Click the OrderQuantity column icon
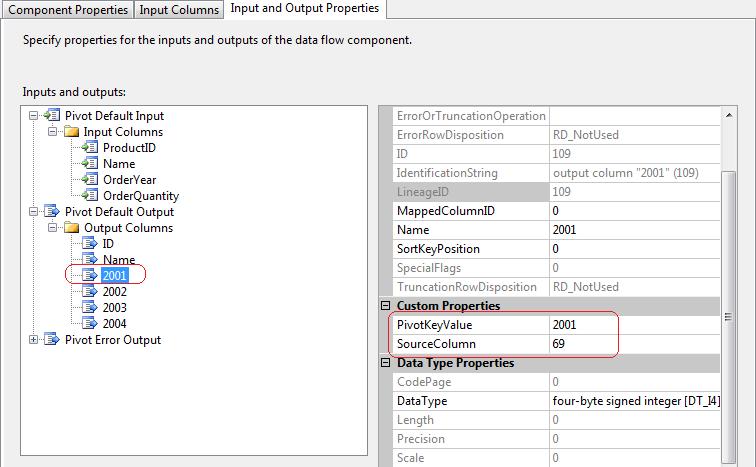This screenshot has height=467, width=756. point(90,196)
